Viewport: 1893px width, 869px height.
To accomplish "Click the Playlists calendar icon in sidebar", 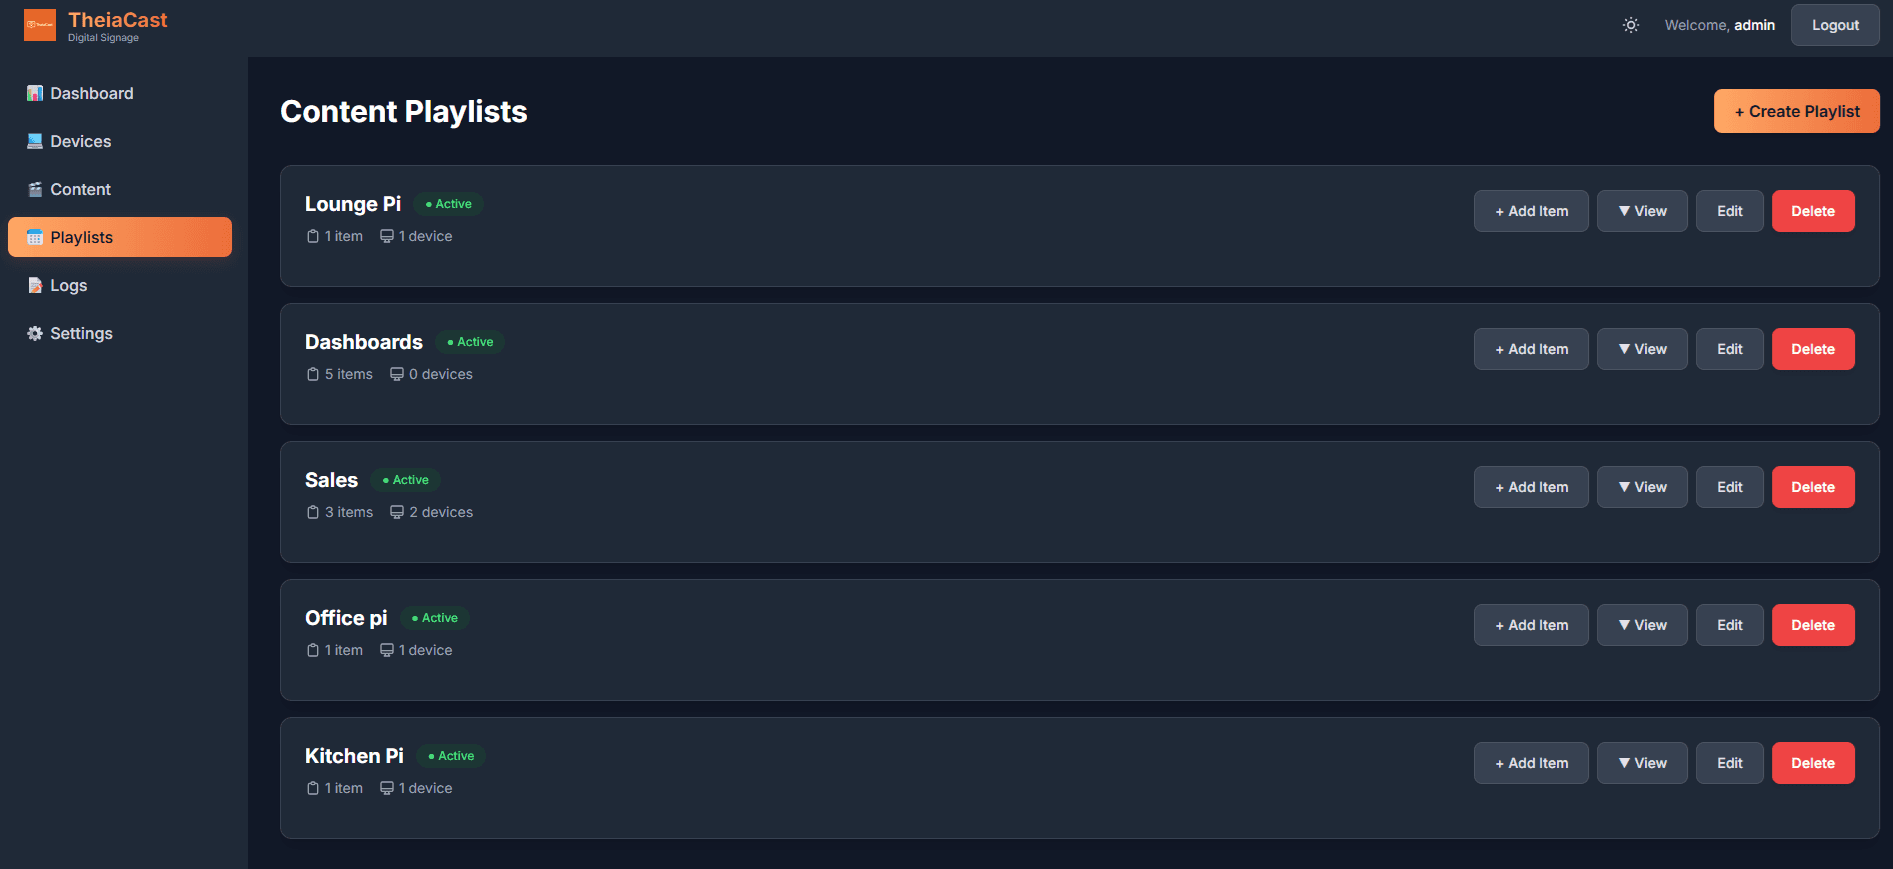I will coord(35,237).
